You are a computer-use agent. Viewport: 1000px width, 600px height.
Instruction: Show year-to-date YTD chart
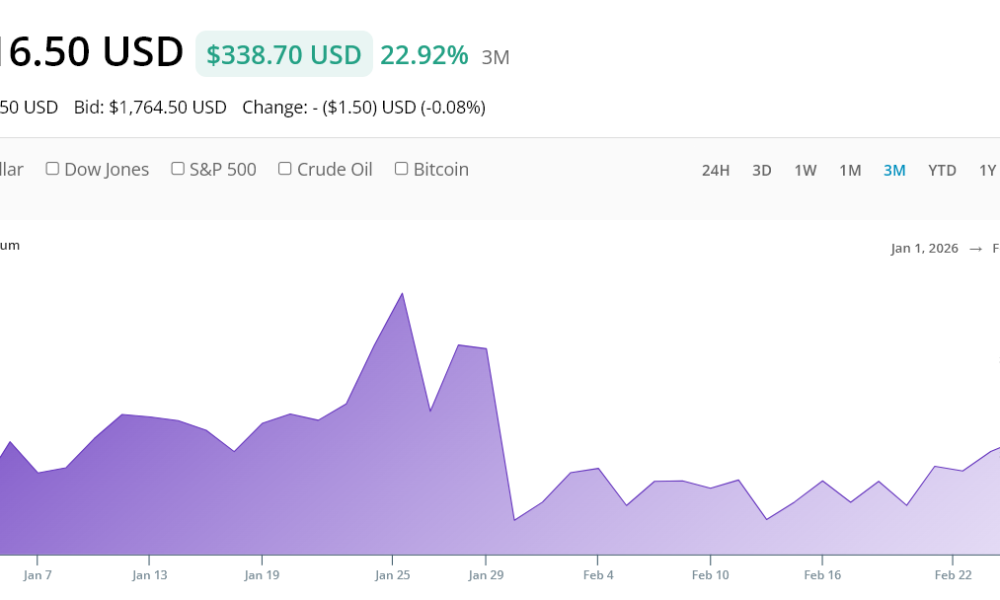click(942, 170)
